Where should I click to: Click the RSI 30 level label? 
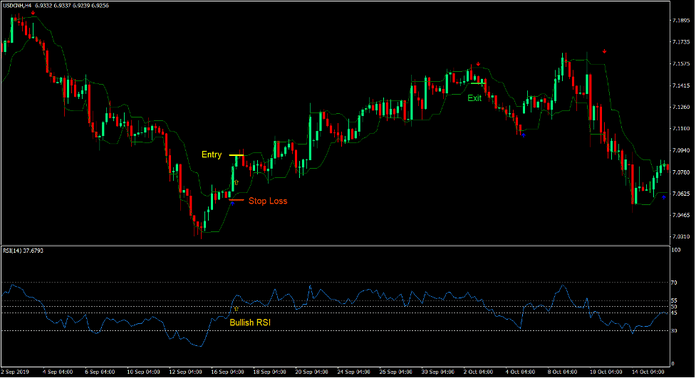tap(674, 331)
